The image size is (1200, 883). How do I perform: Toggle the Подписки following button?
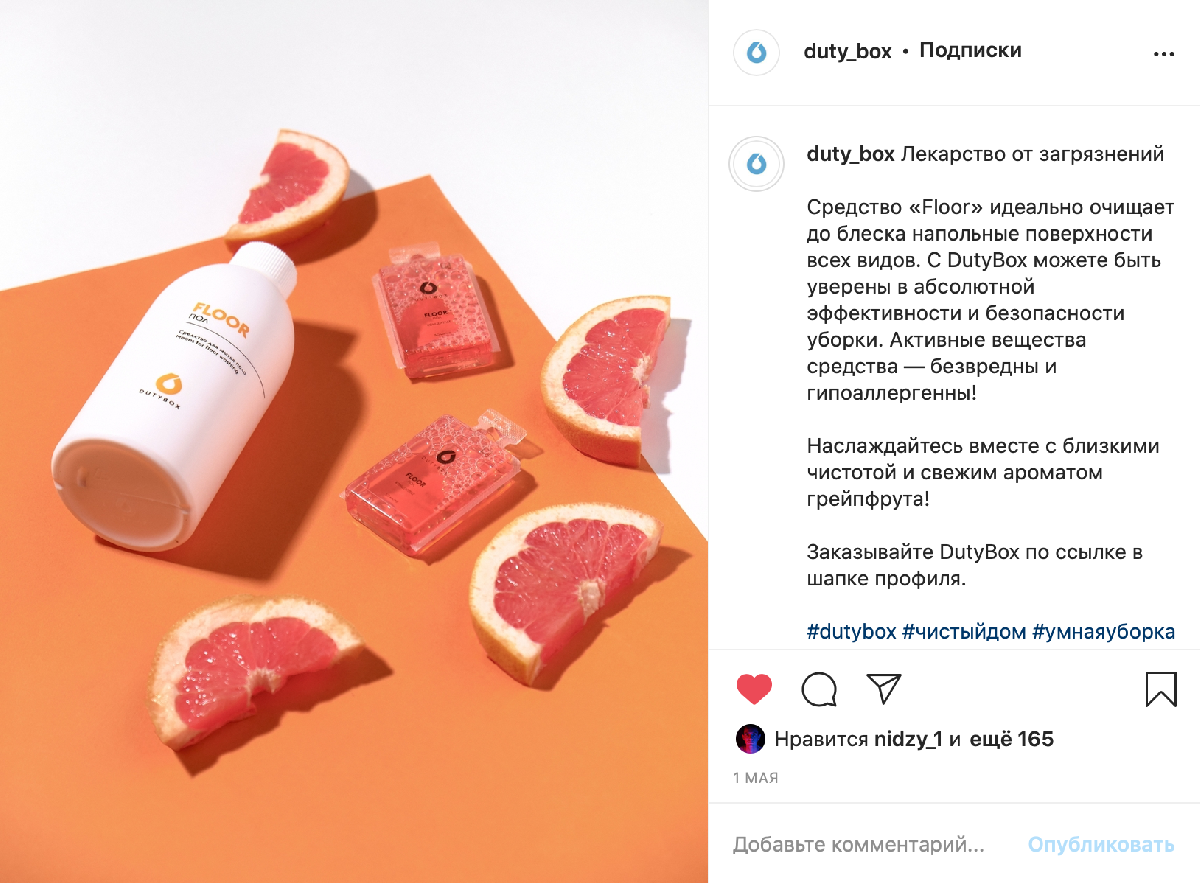point(970,50)
